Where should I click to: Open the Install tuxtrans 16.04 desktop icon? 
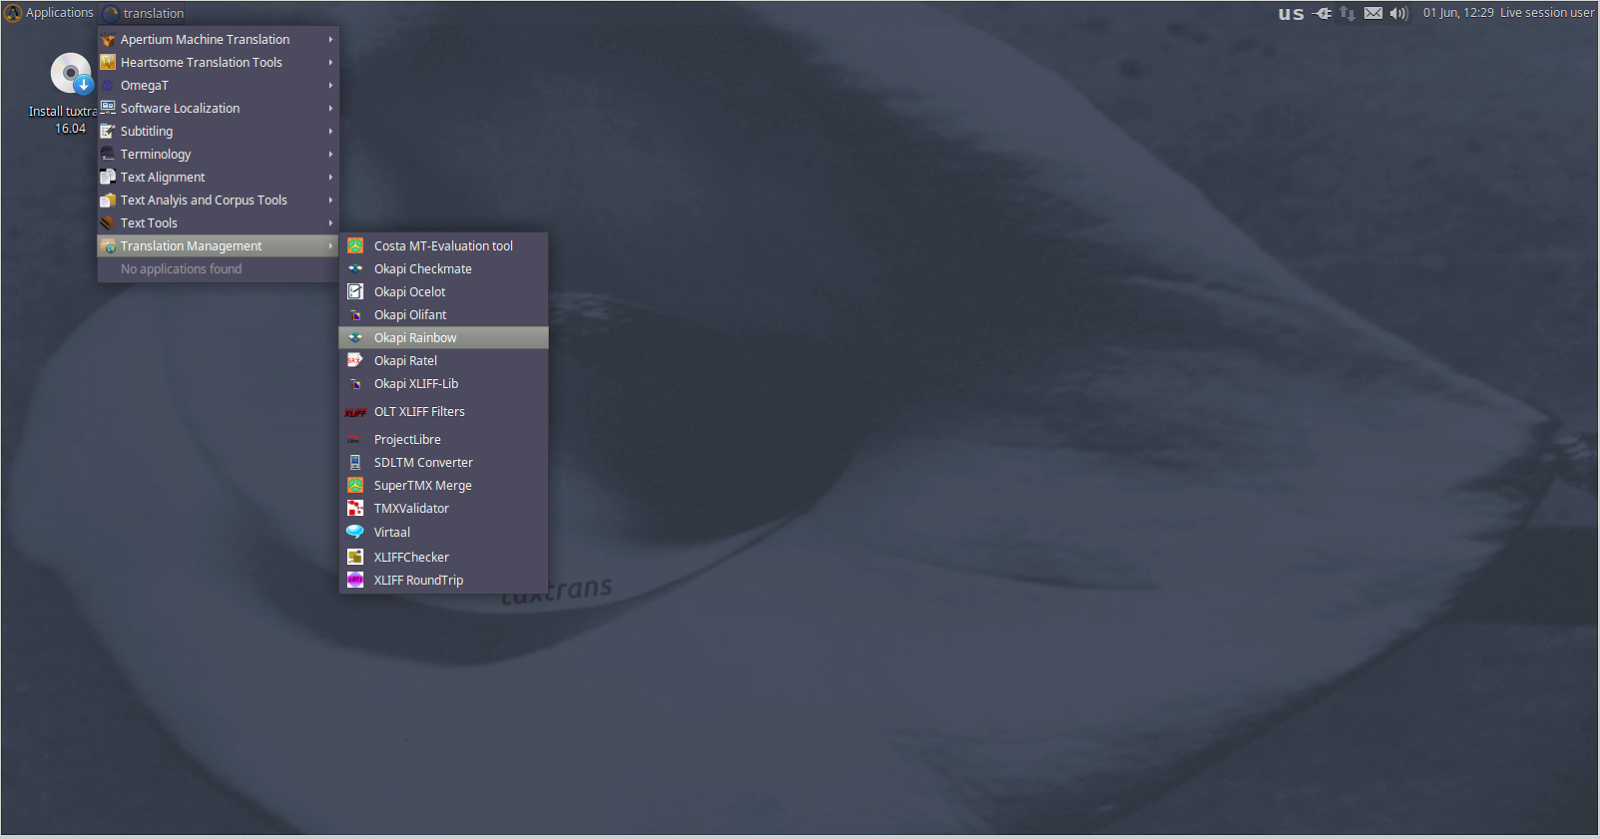tap(71, 75)
